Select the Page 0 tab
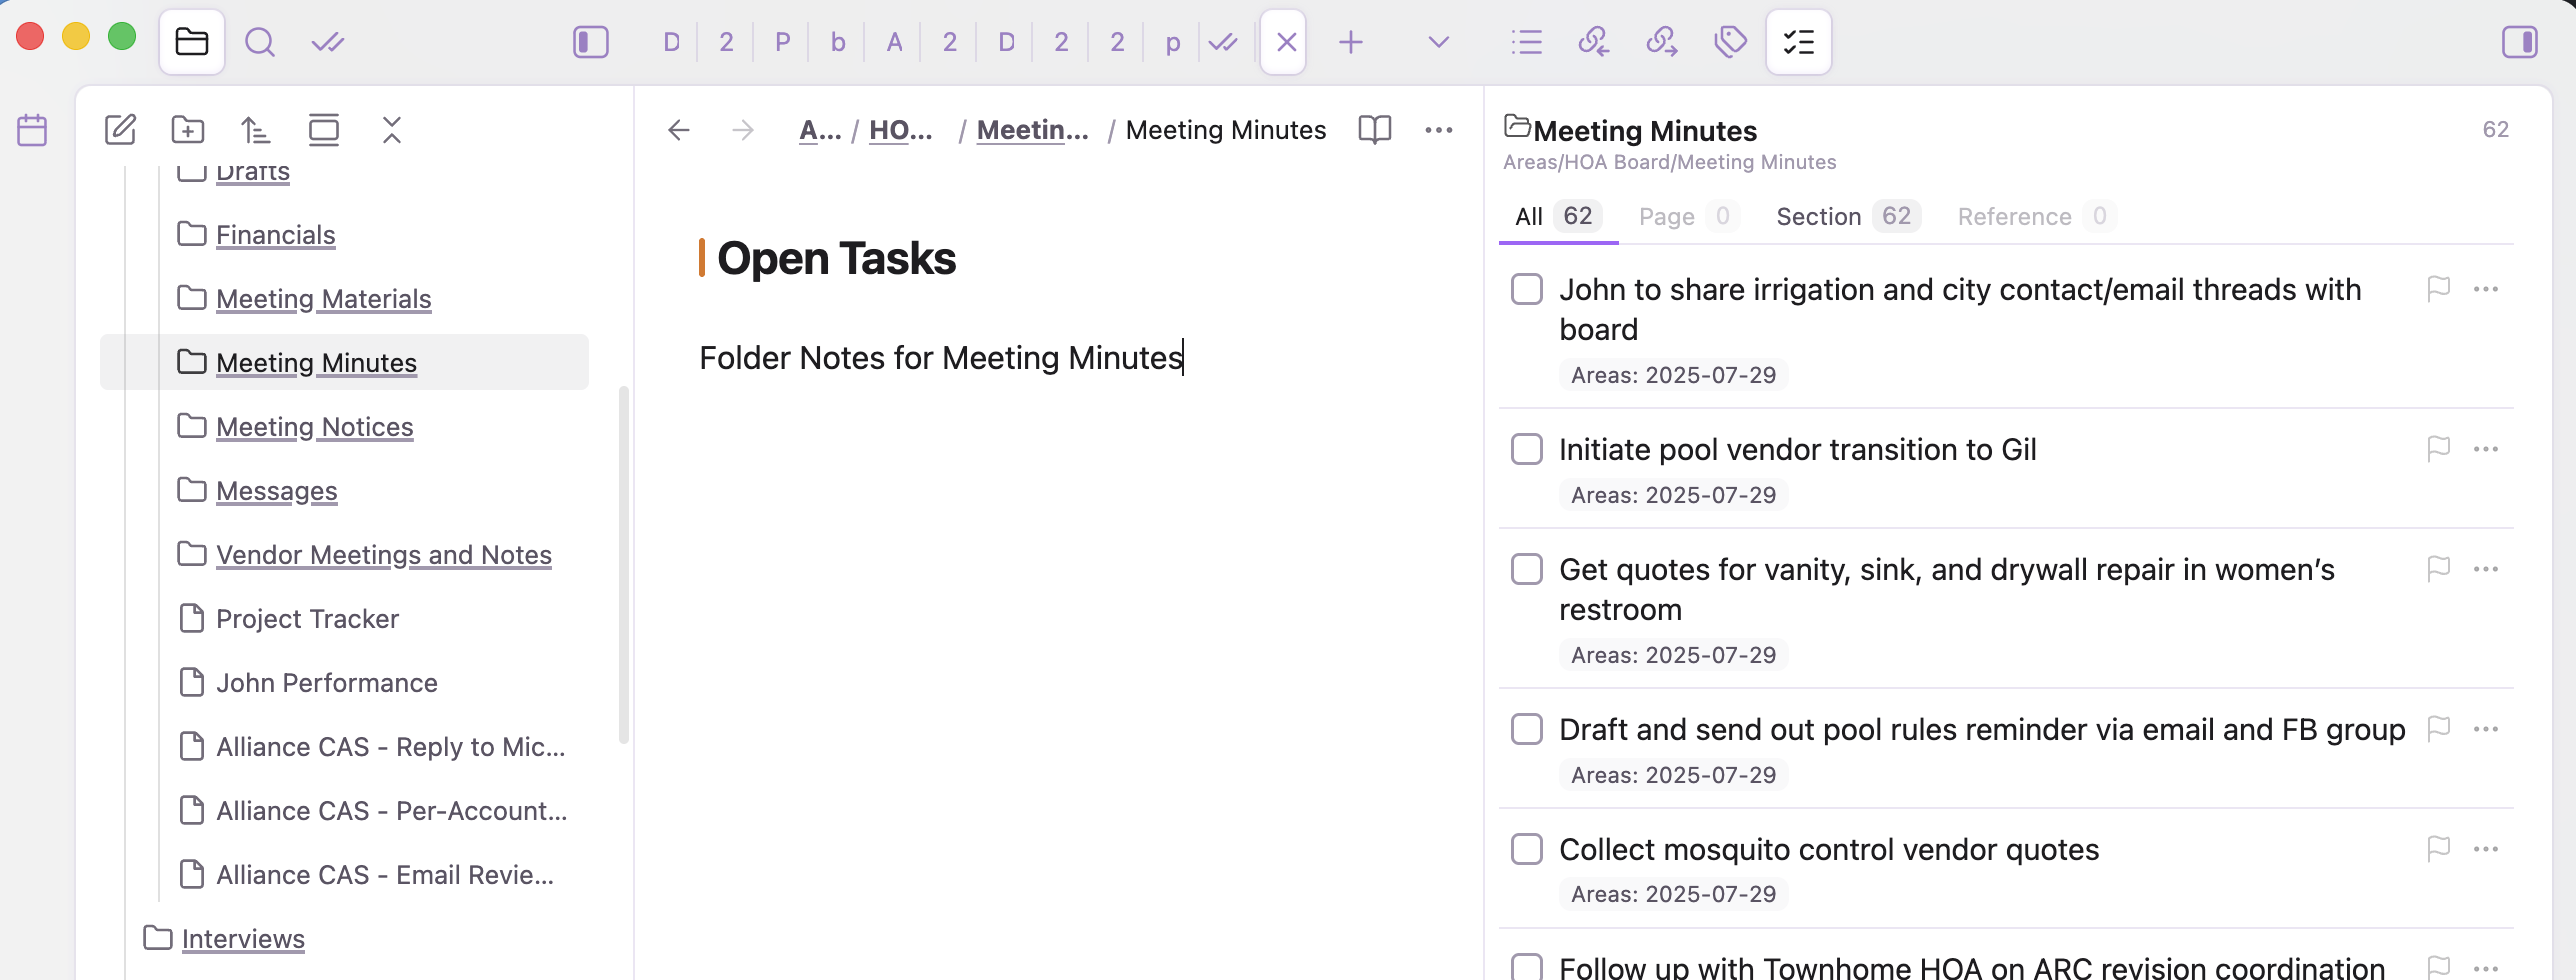Viewport: 2576px width, 980px height. coord(1688,217)
